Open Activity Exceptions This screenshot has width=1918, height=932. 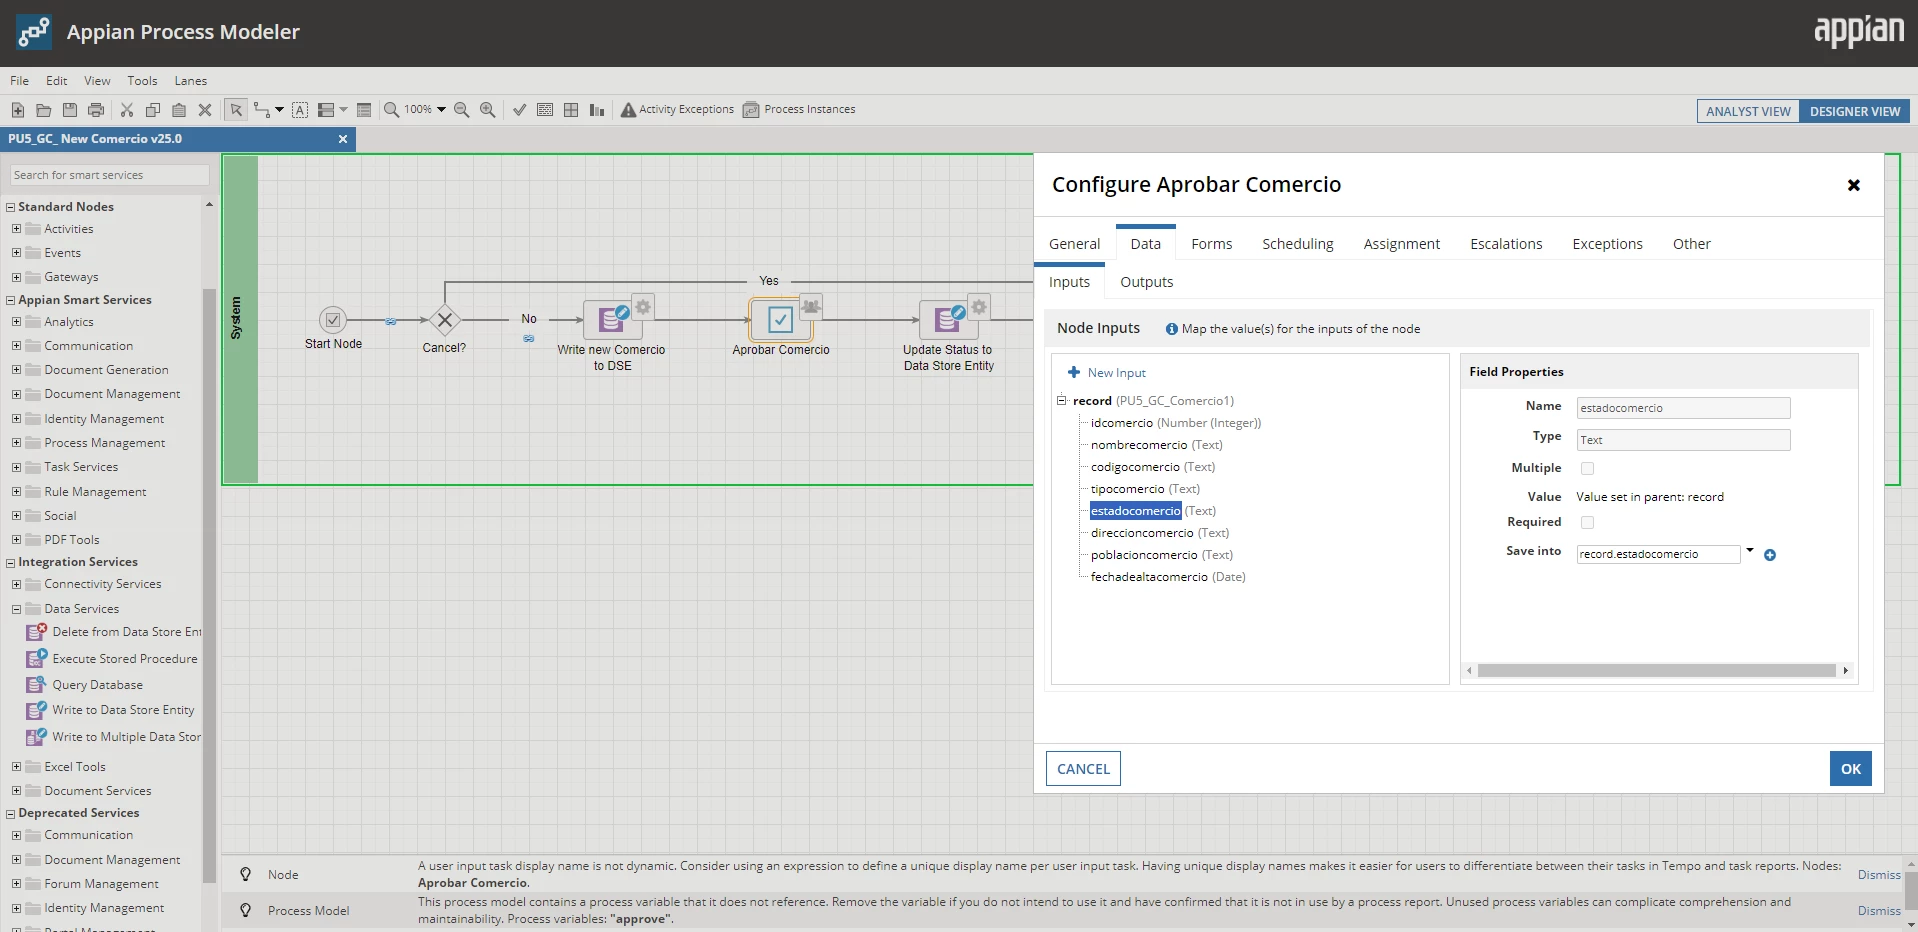click(677, 110)
